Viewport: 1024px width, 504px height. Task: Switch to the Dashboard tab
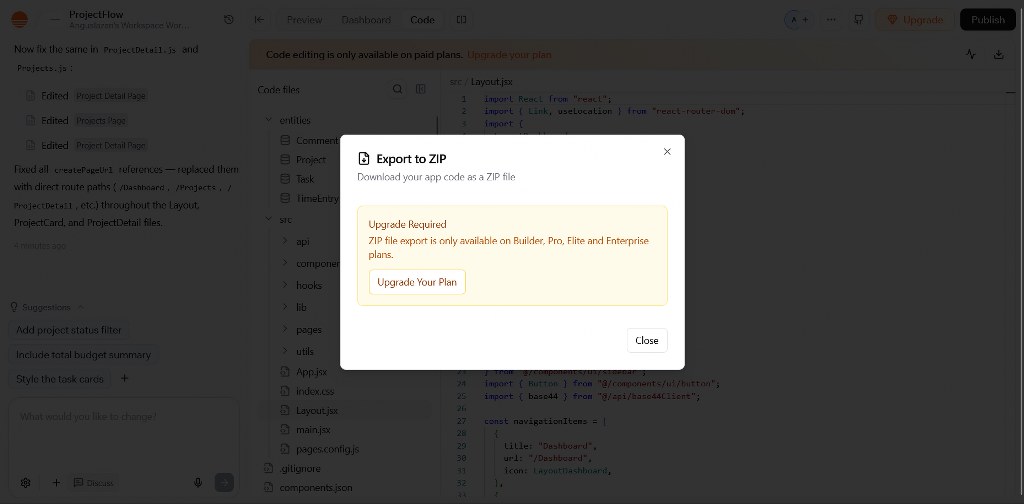pyautogui.click(x=366, y=20)
